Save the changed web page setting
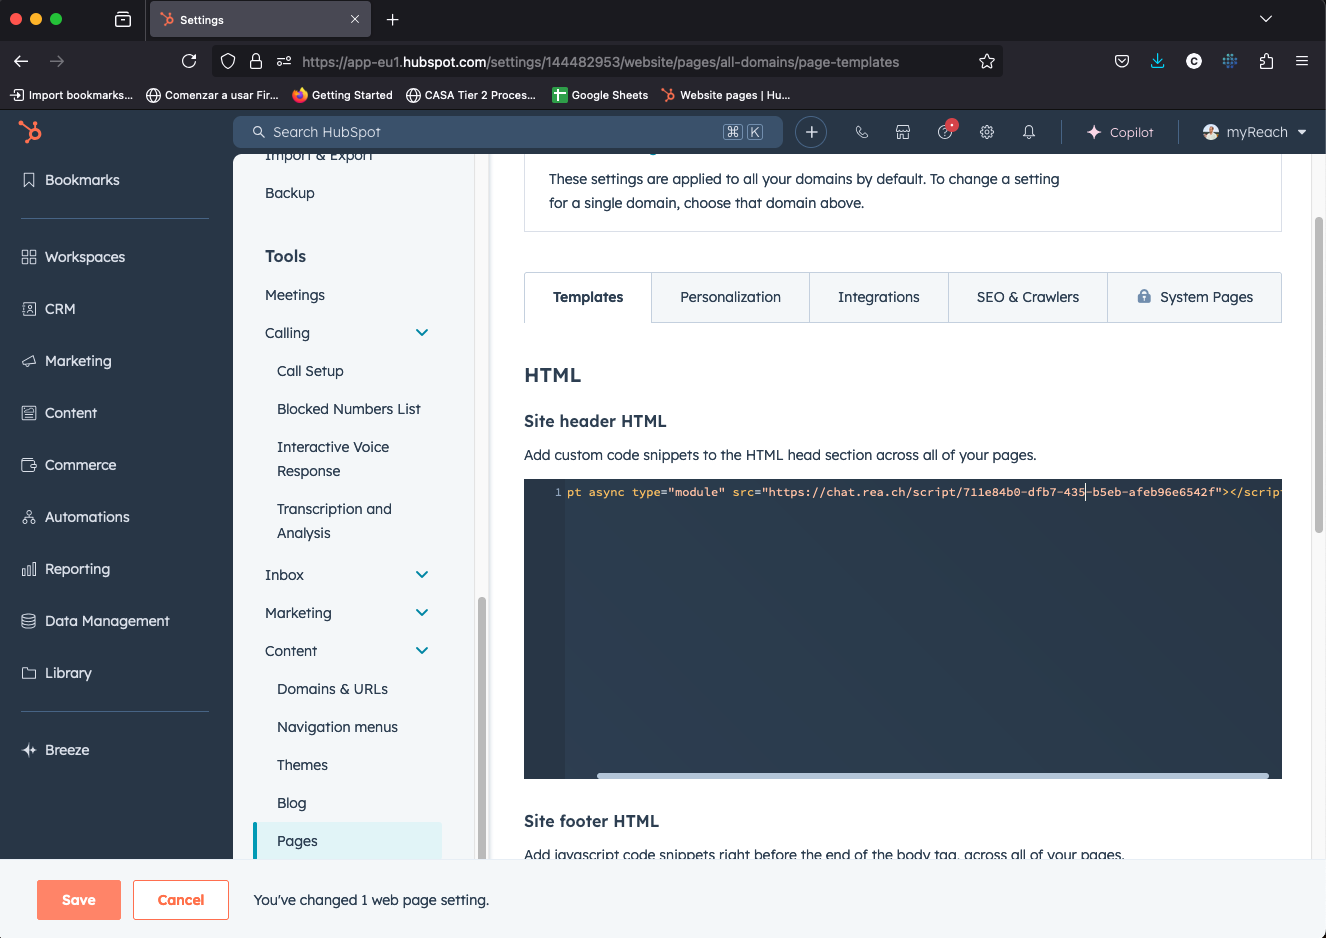 click(x=79, y=900)
